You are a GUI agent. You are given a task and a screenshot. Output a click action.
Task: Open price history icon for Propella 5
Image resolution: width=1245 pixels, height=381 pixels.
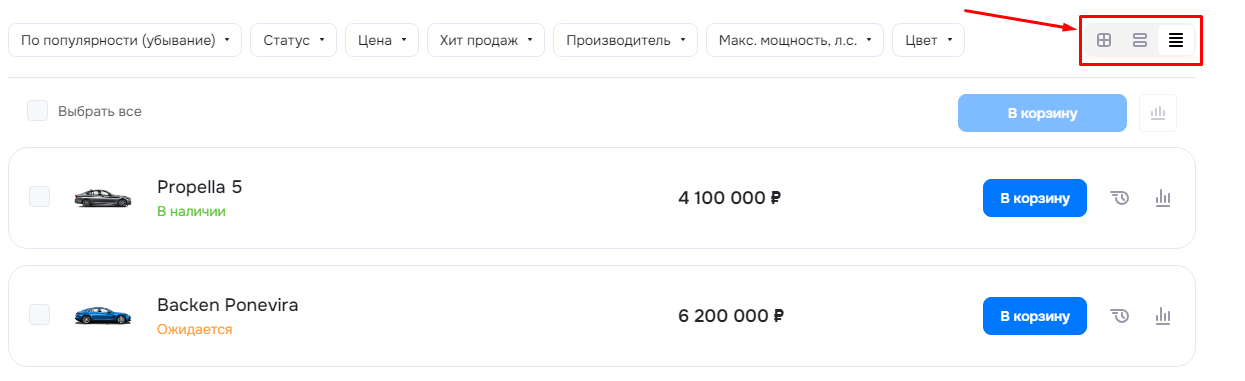[1120, 198]
